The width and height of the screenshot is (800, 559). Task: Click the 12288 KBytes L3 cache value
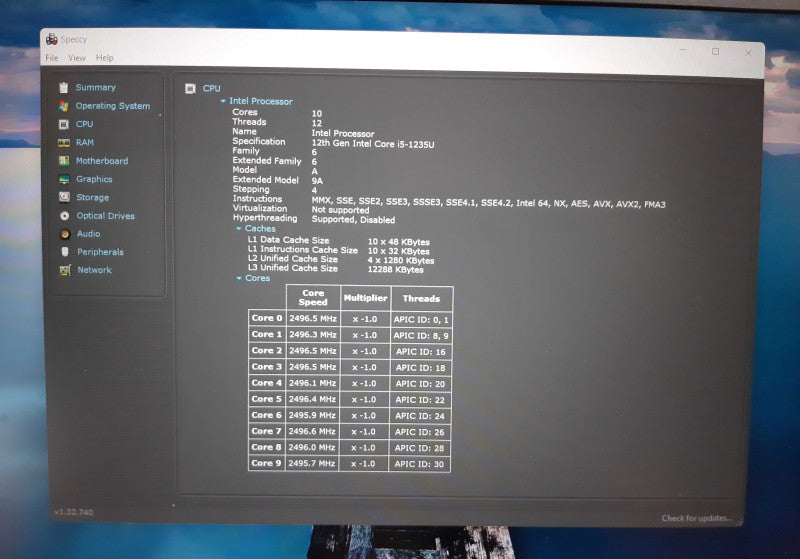(x=395, y=270)
